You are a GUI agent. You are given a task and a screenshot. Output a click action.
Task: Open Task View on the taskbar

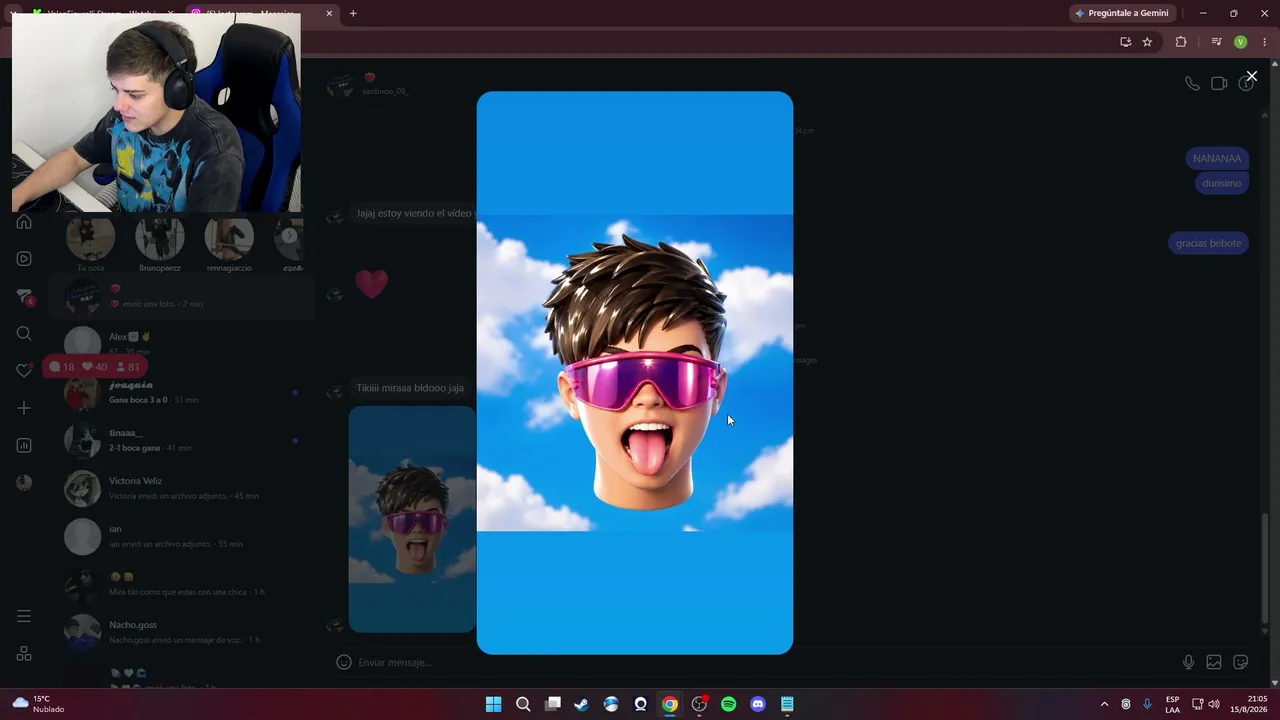552,704
